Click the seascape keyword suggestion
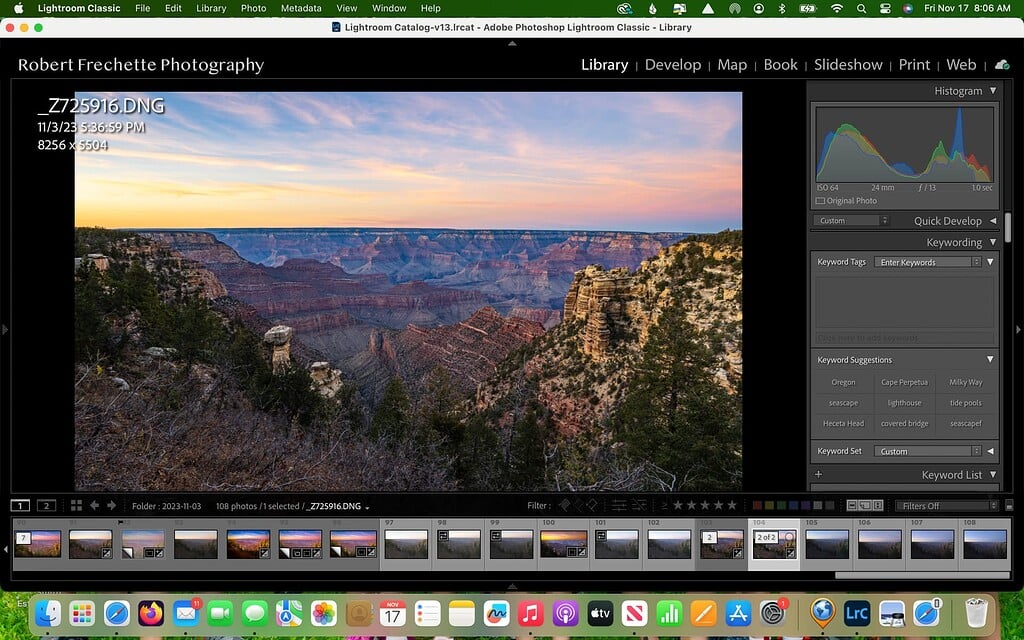1024x640 pixels. coord(842,403)
